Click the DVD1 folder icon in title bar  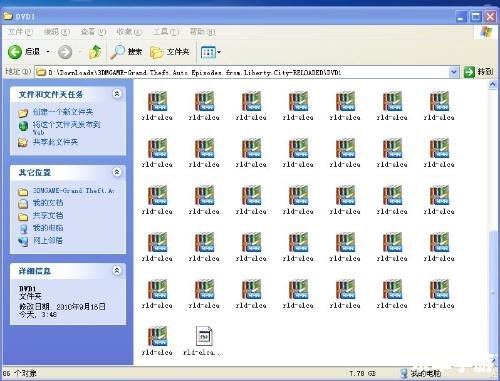coord(8,16)
